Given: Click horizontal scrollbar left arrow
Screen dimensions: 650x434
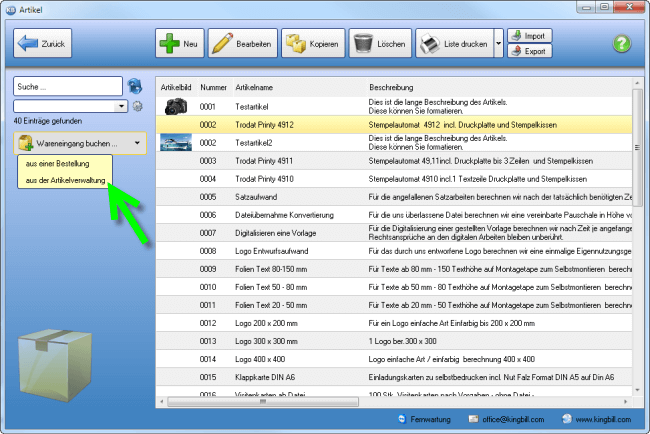Looking at the screenshot, I should (162, 401).
